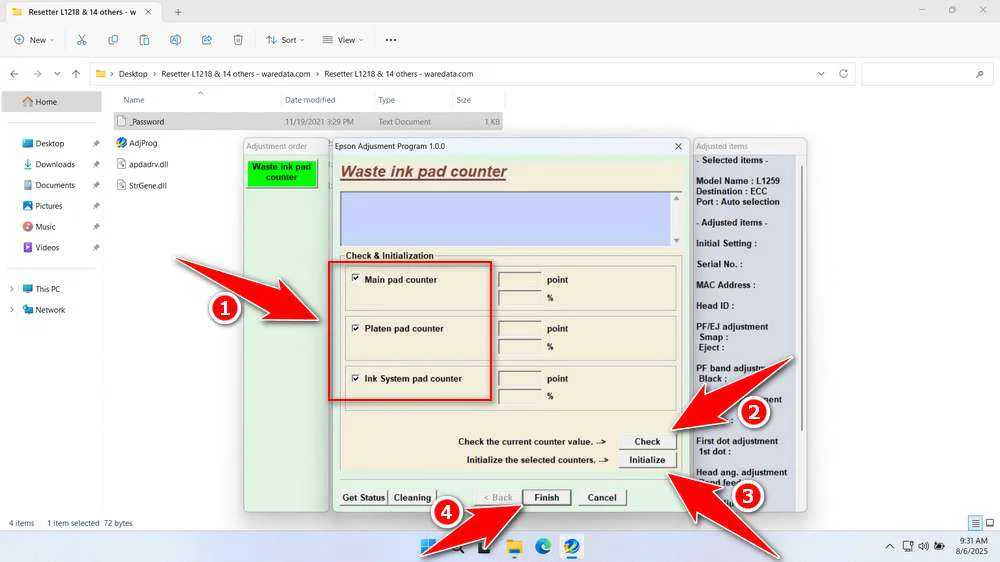Uncheck the Main pad counter checkbox
Screen dimensions: 1000x562
(x=355, y=279)
